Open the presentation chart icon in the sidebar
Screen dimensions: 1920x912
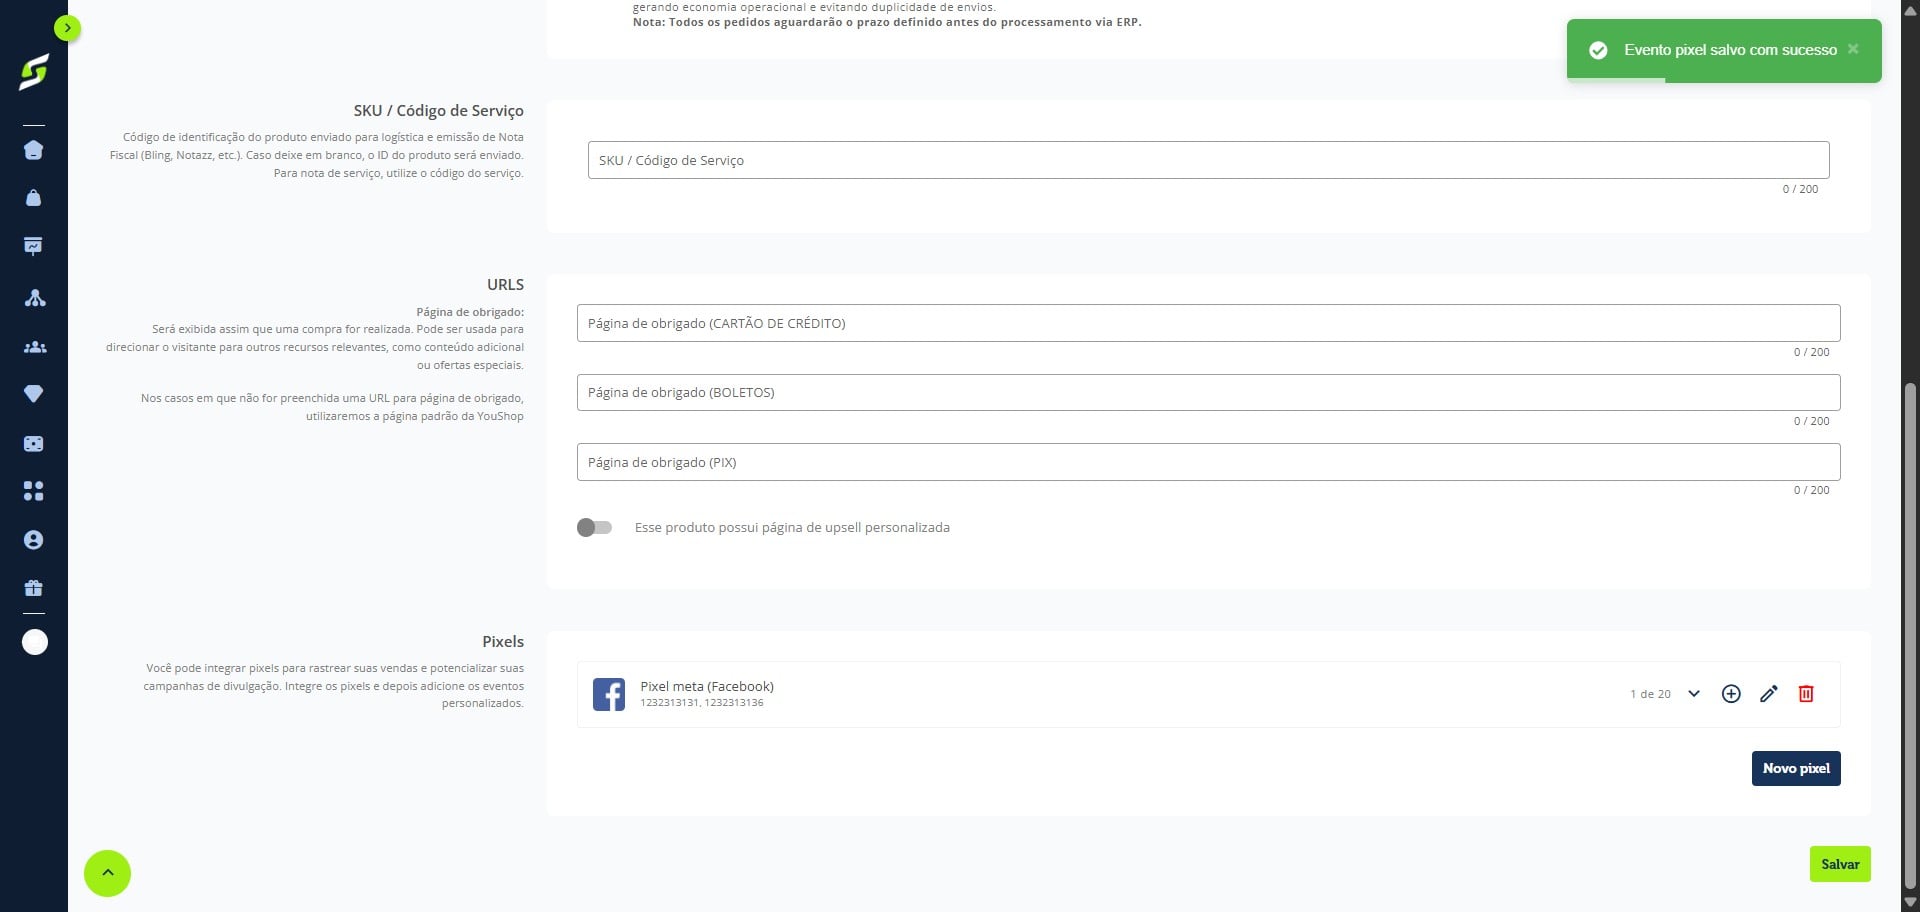[33, 246]
